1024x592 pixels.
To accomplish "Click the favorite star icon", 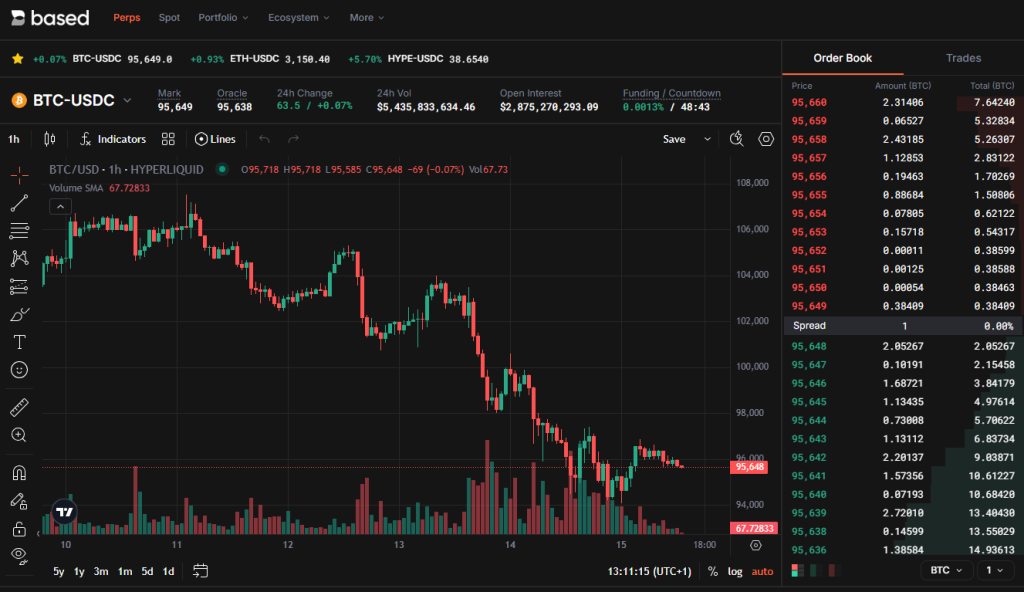I will (x=17, y=59).
